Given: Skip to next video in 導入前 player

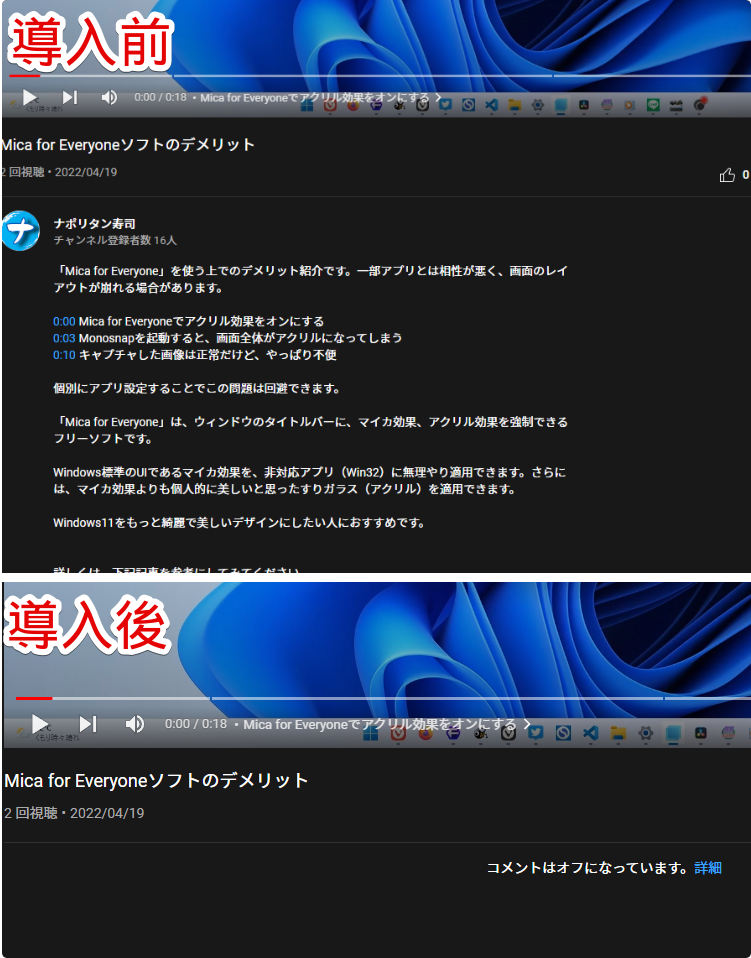Looking at the screenshot, I should [70, 97].
